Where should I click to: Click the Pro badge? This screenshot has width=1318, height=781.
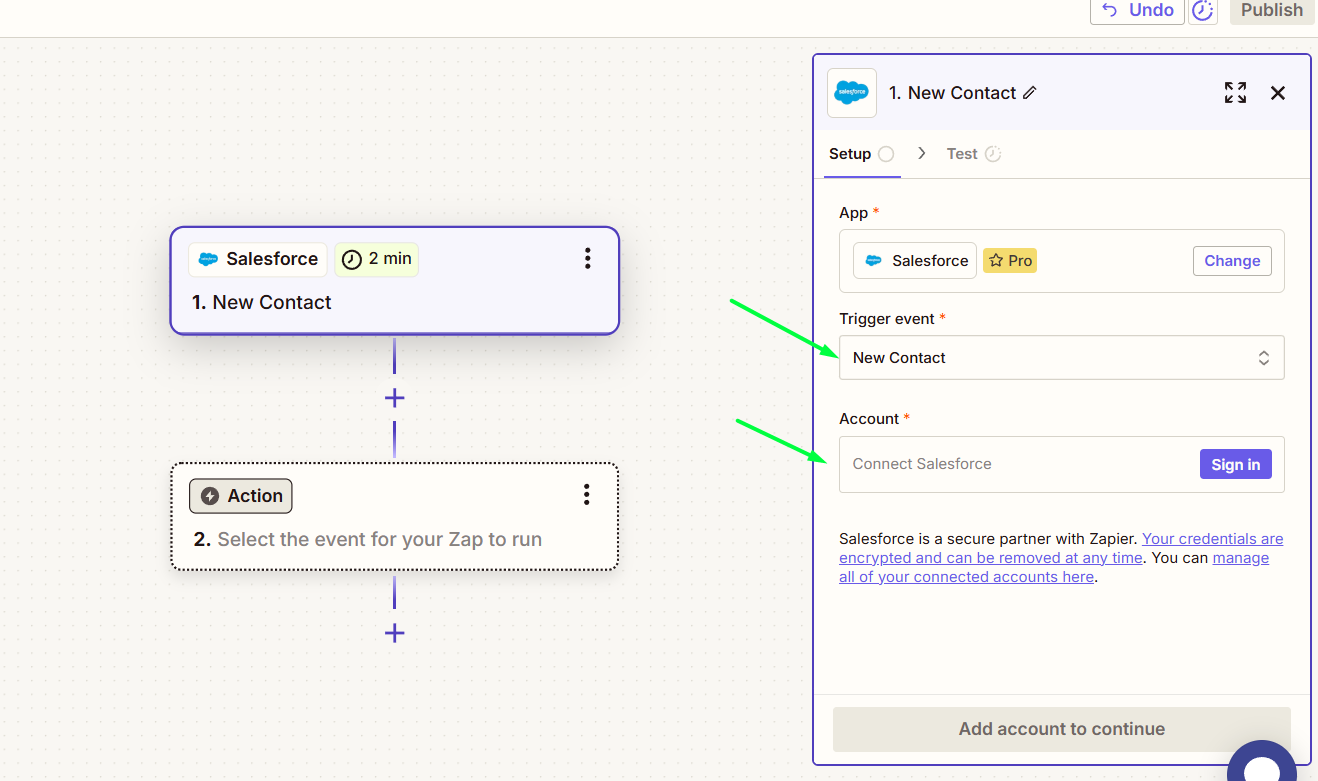(1010, 261)
